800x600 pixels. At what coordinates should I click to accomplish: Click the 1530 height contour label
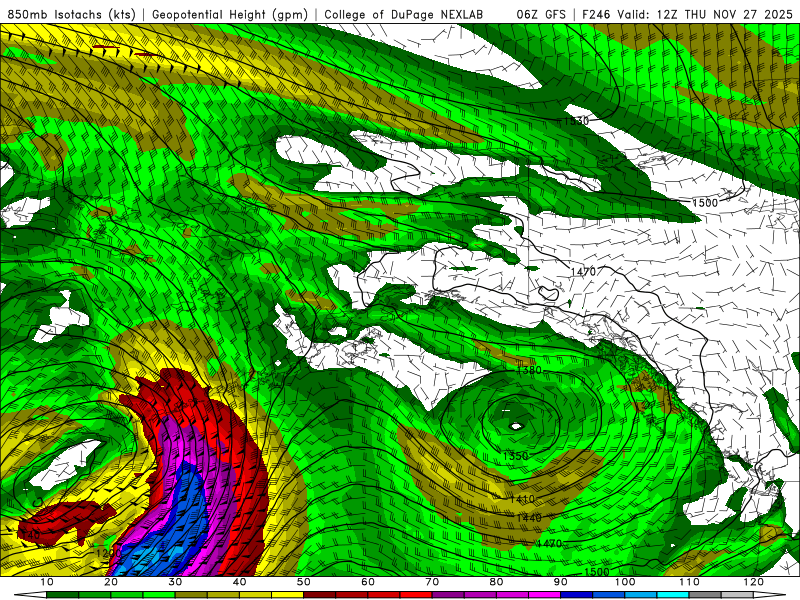(x=576, y=121)
